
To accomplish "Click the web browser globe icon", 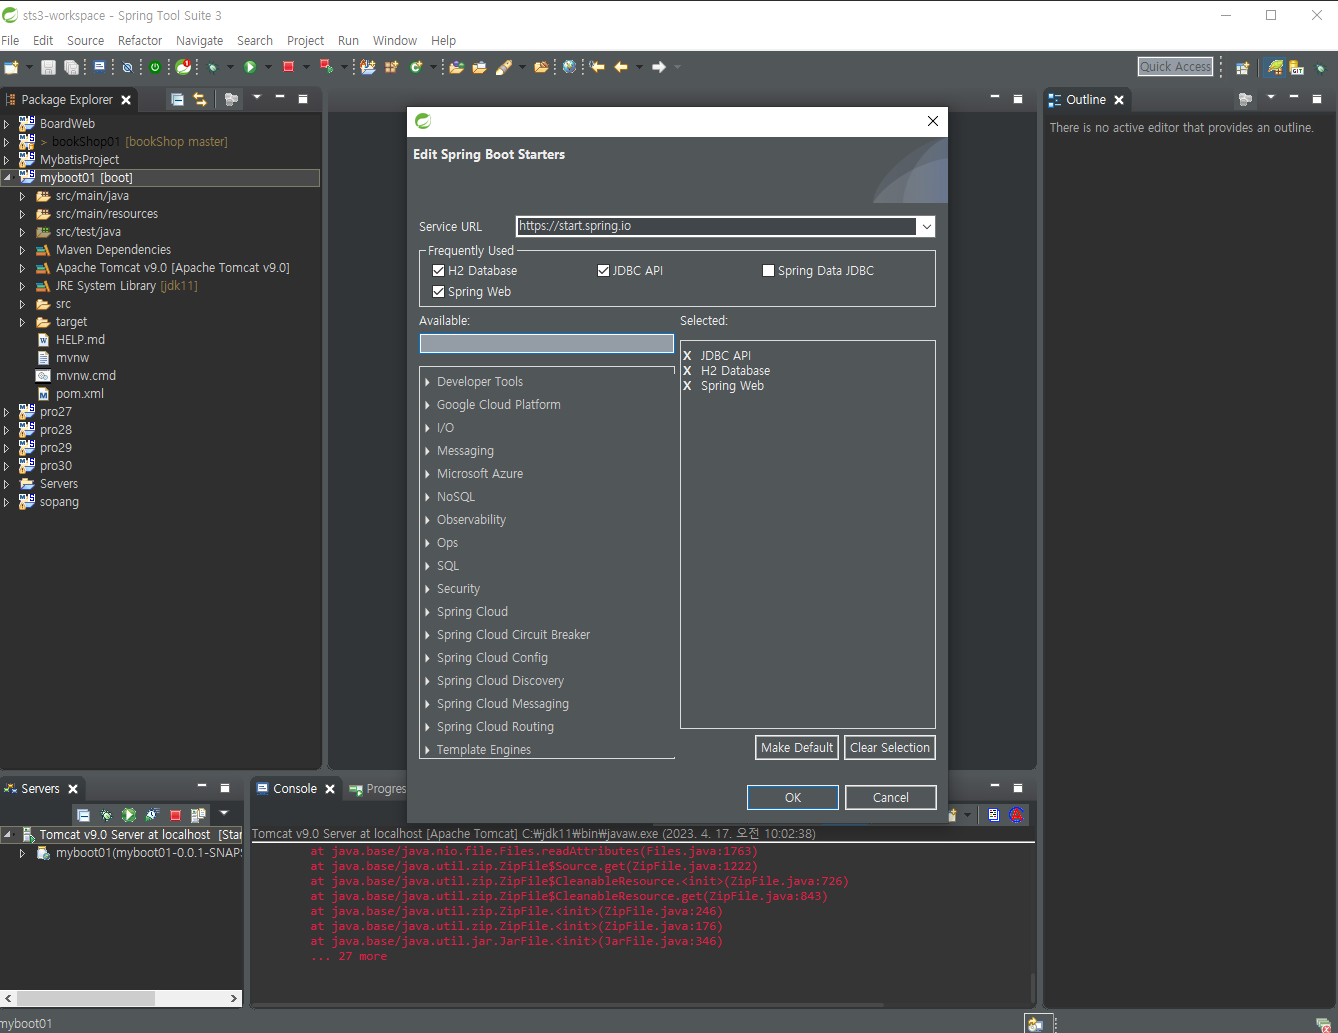I will [569, 67].
